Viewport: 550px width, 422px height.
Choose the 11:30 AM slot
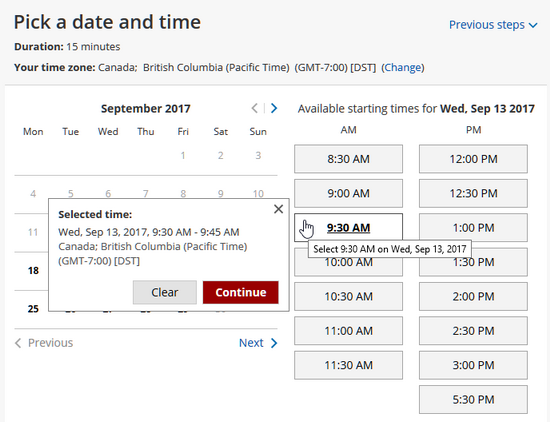coord(348,365)
